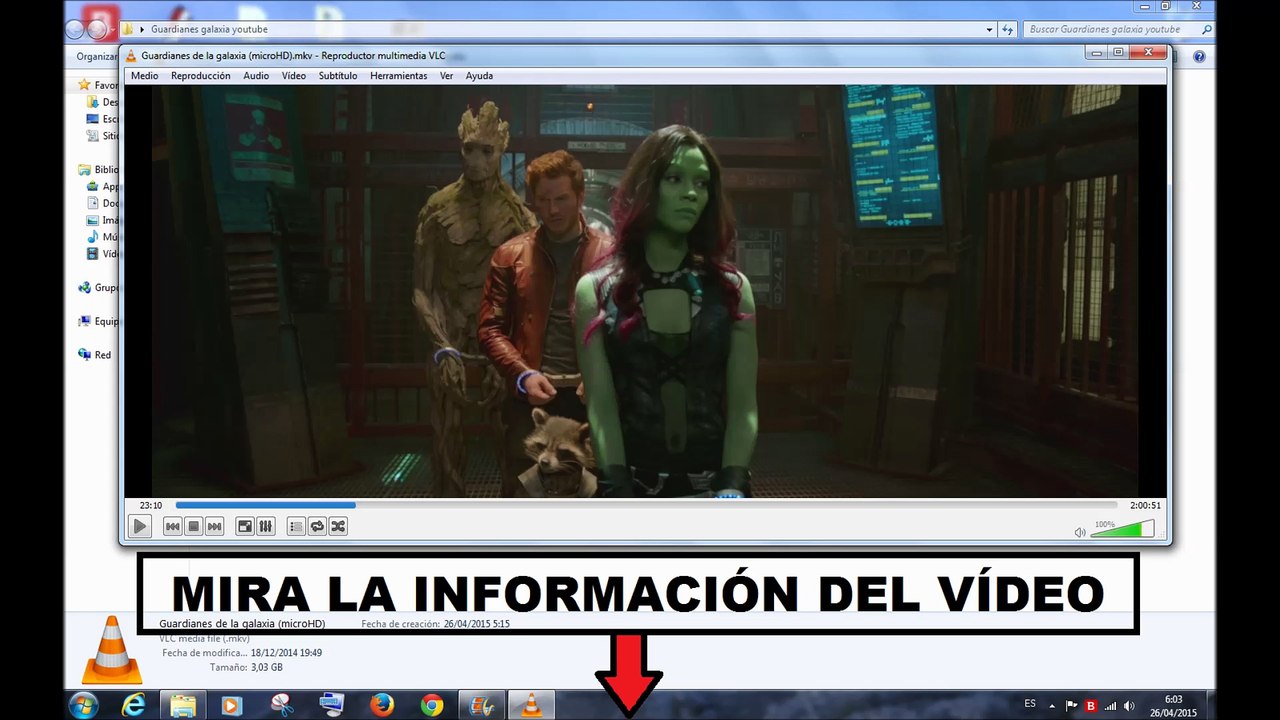
Task: Open the taskbar icon left of VLC
Action: tap(482, 705)
